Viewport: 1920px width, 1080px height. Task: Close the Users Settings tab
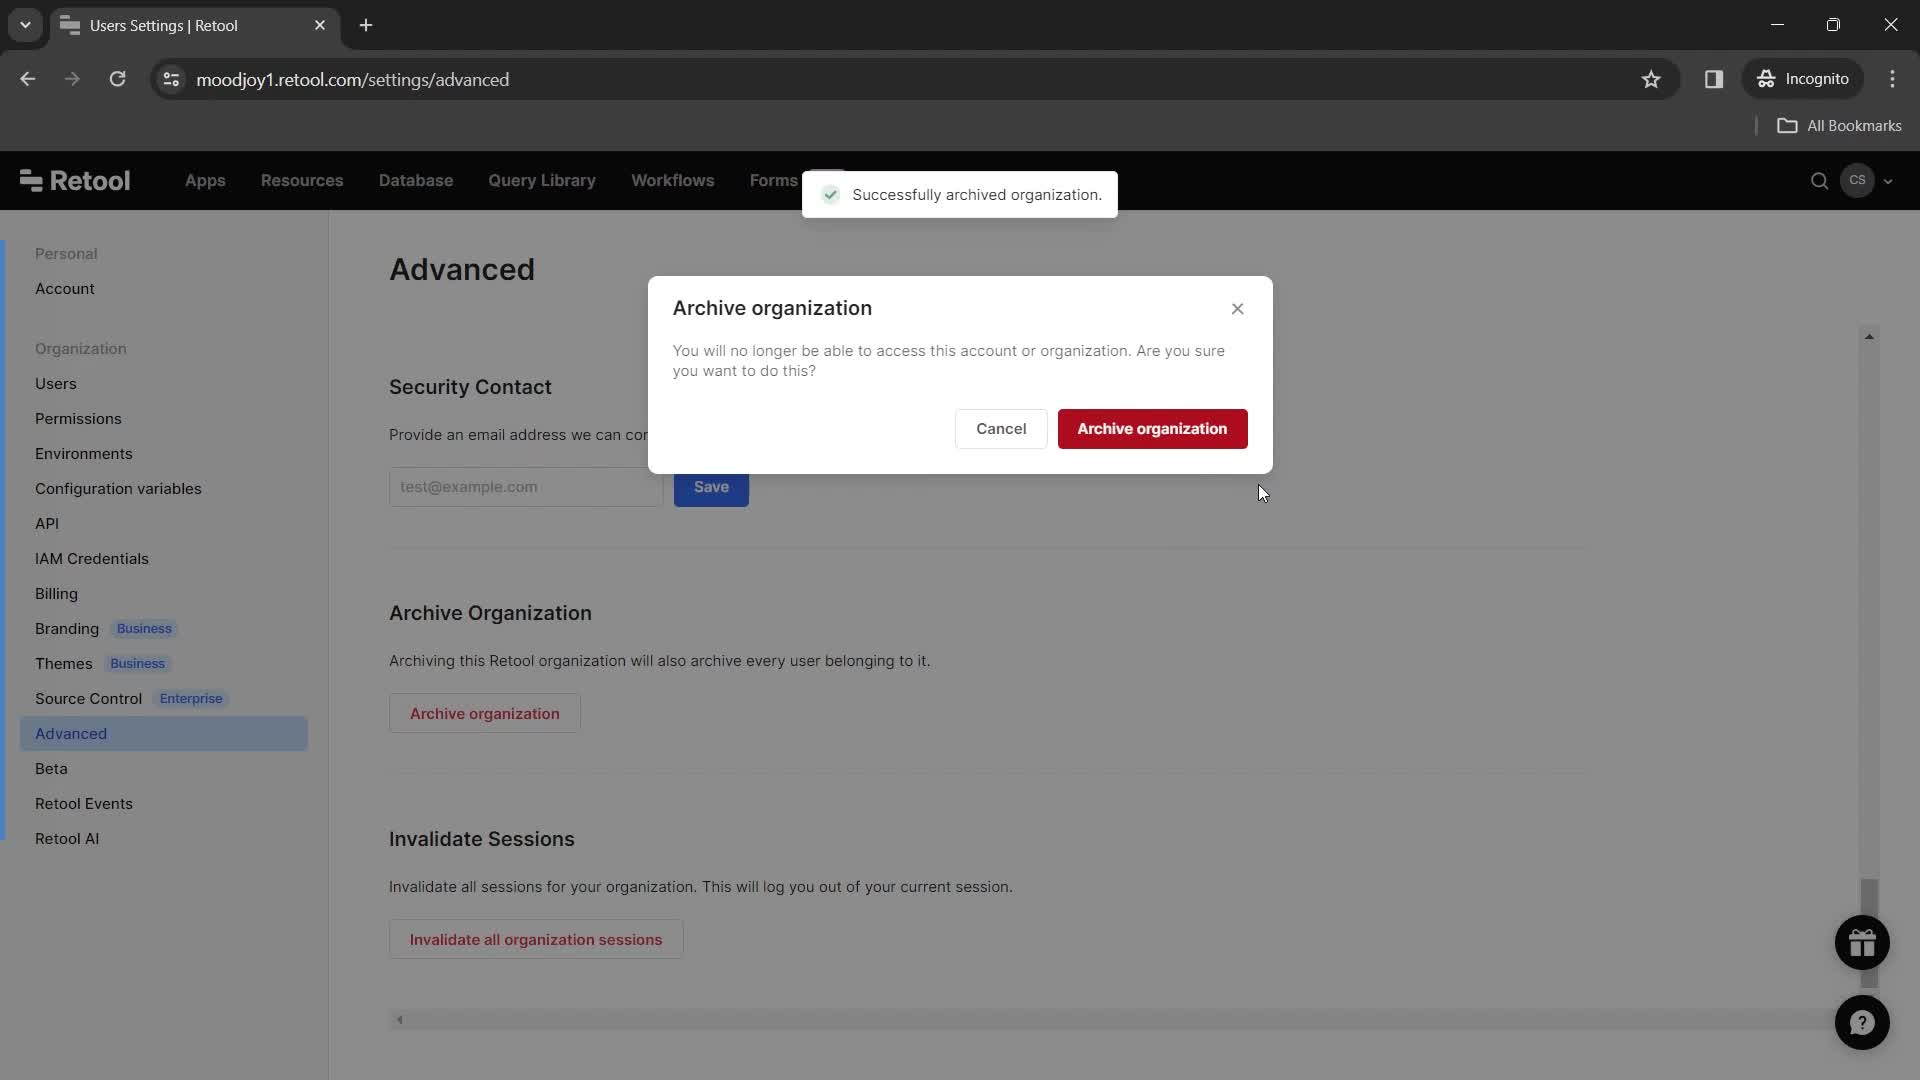pos(320,25)
